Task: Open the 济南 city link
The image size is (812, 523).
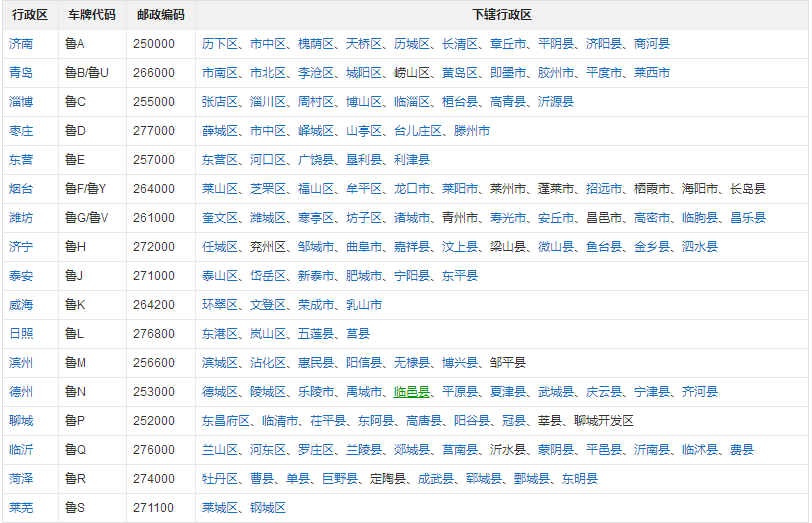Action: (21, 44)
